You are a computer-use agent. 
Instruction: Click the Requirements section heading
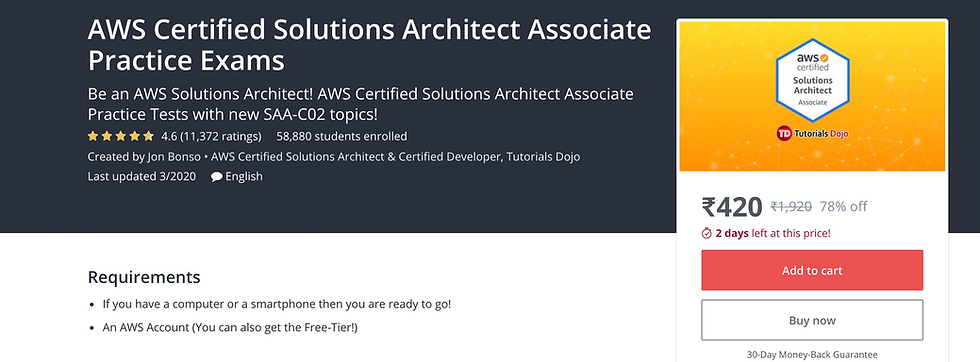click(x=144, y=277)
